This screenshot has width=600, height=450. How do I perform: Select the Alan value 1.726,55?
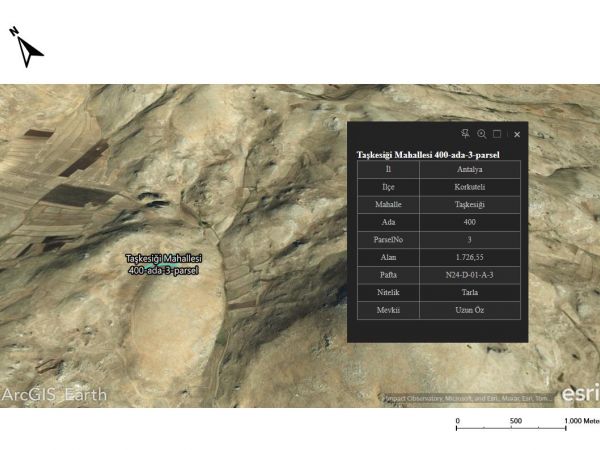pyautogui.click(x=470, y=258)
